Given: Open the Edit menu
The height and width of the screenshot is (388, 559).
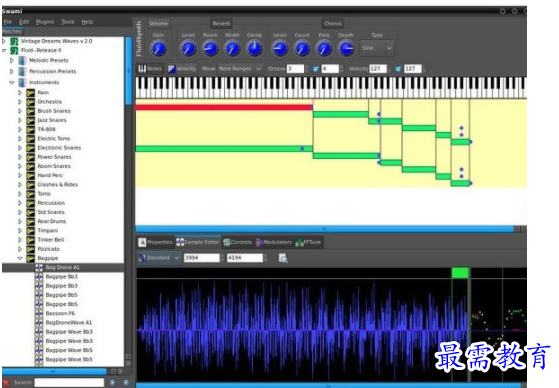Looking at the screenshot, I should click(24, 22).
